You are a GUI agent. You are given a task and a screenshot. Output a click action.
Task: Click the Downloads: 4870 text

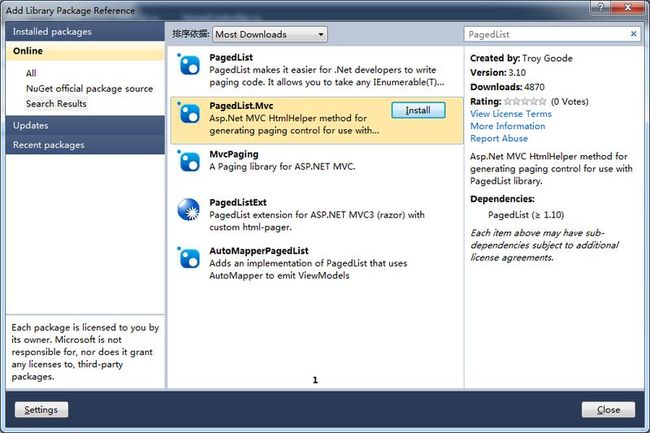[507, 87]
